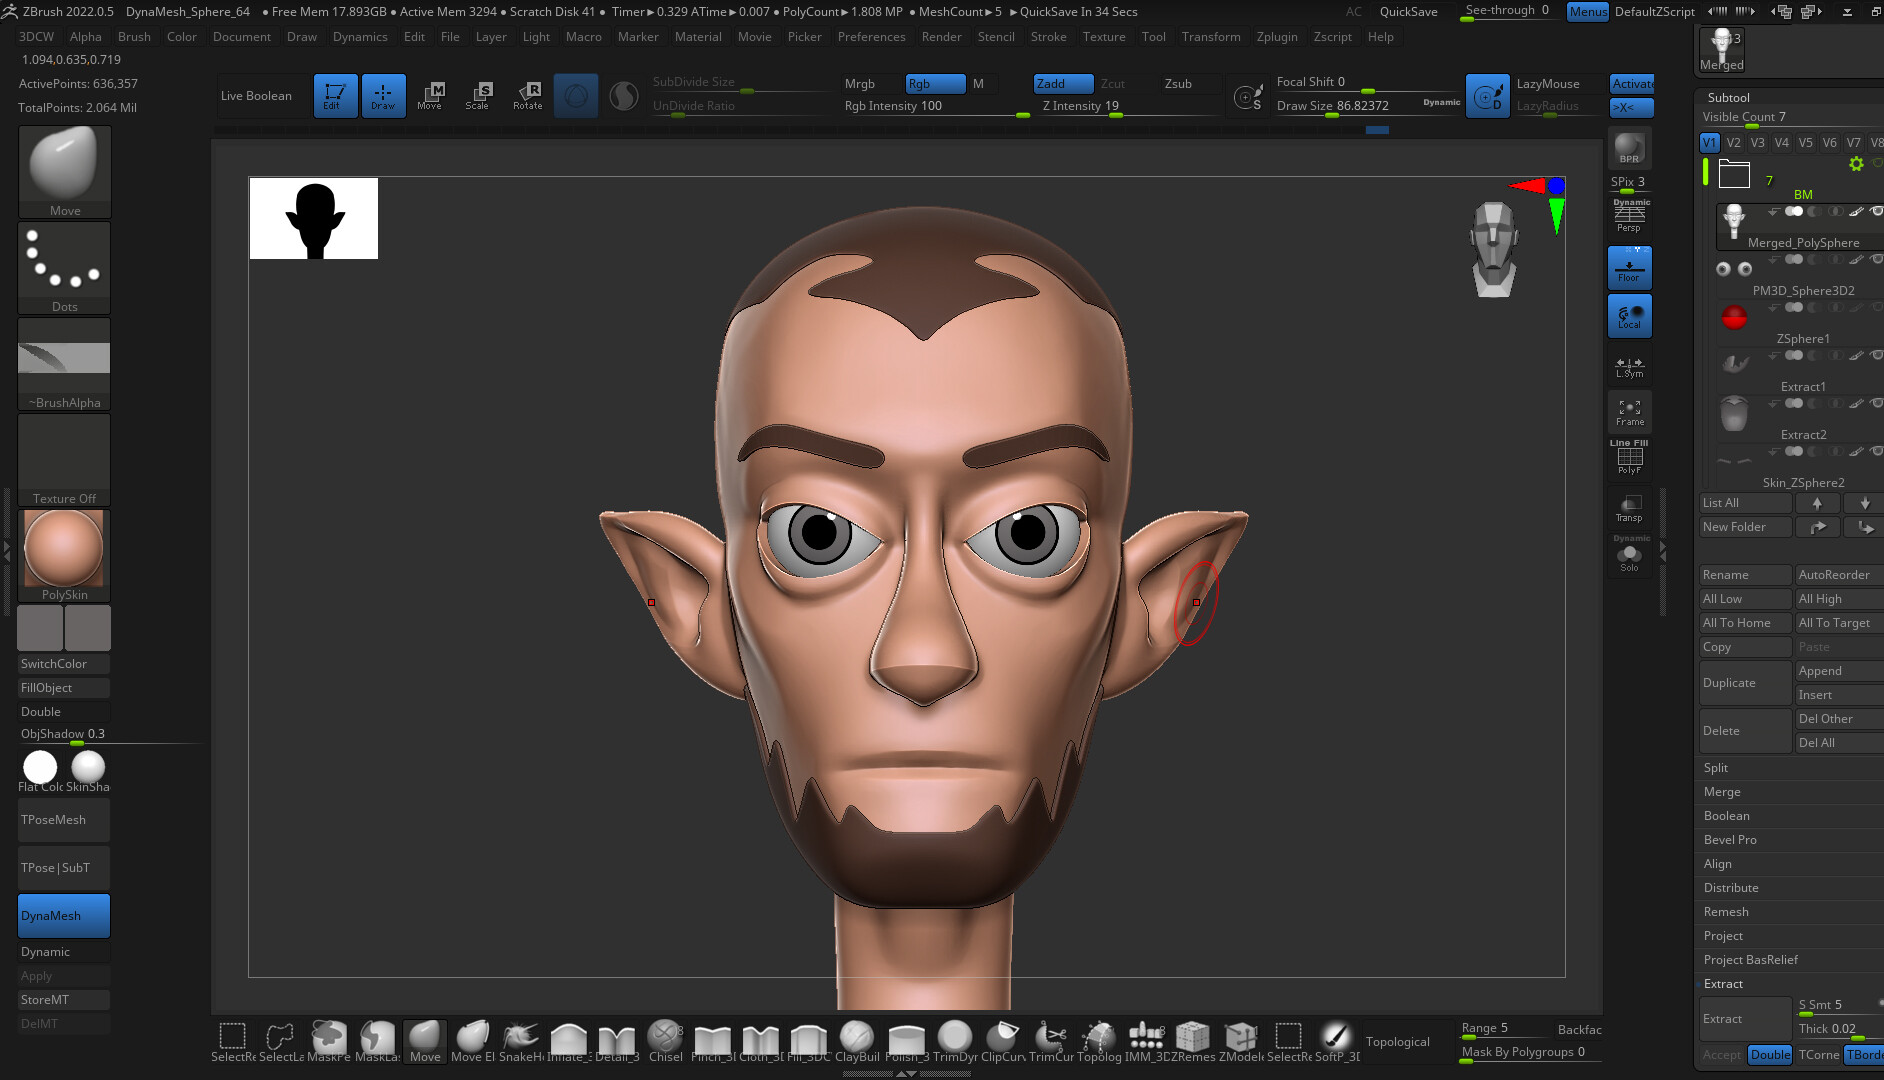The image size is (1884, 1080).
Task: Select the ZSphere1 subtool thumbnail
Action: tap(1733, 318)
